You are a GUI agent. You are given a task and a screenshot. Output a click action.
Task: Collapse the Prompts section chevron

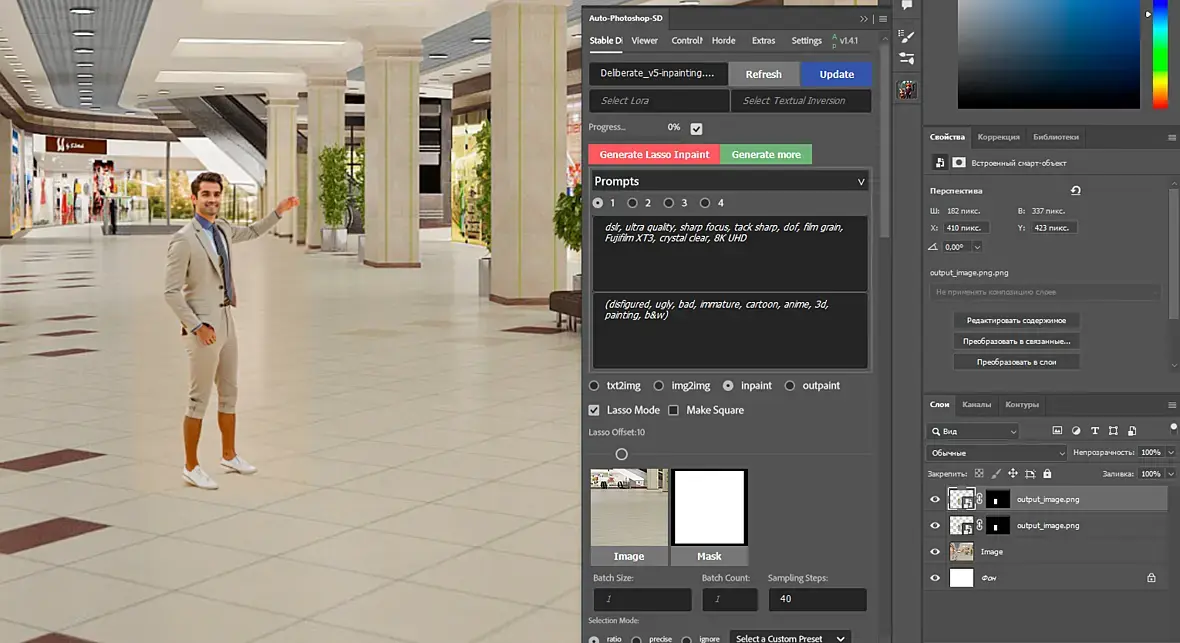coord(861,181)
